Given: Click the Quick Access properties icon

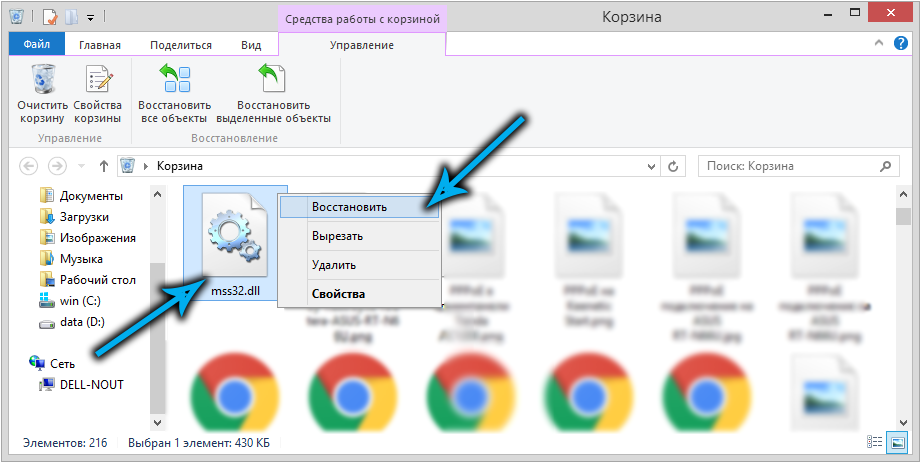Looking at the screenshot, I should click(x=50, y=17).
